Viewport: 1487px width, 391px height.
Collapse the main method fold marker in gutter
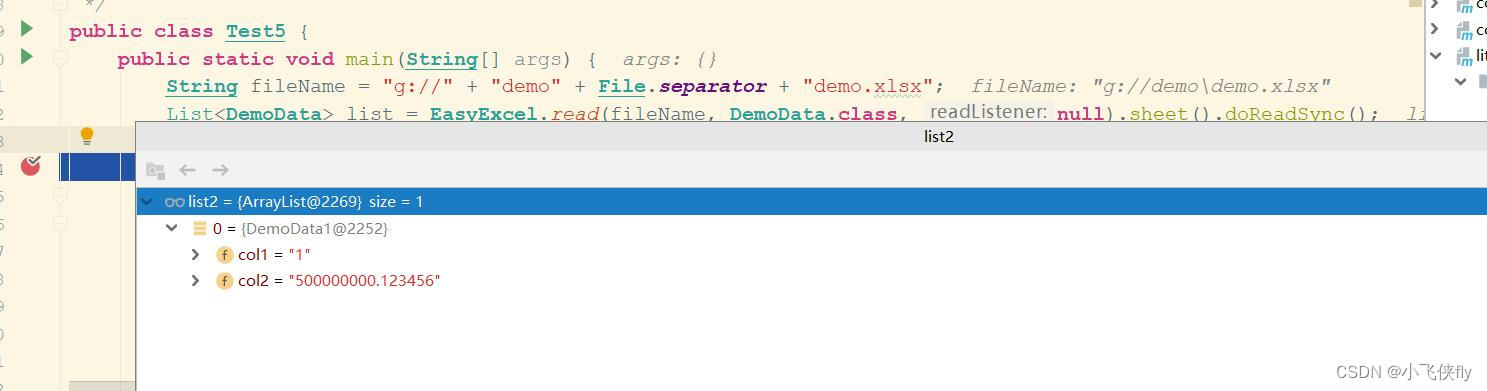pos(60,59)
